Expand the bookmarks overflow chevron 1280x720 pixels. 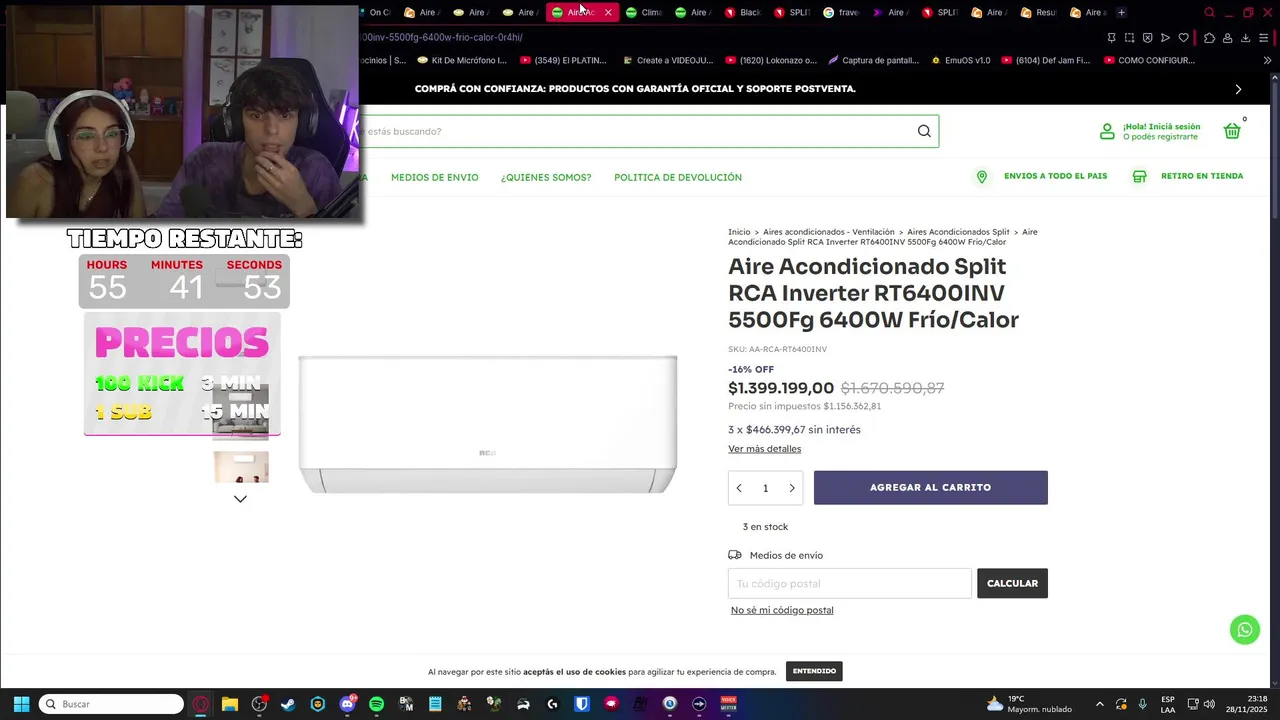pos(1267,60)
